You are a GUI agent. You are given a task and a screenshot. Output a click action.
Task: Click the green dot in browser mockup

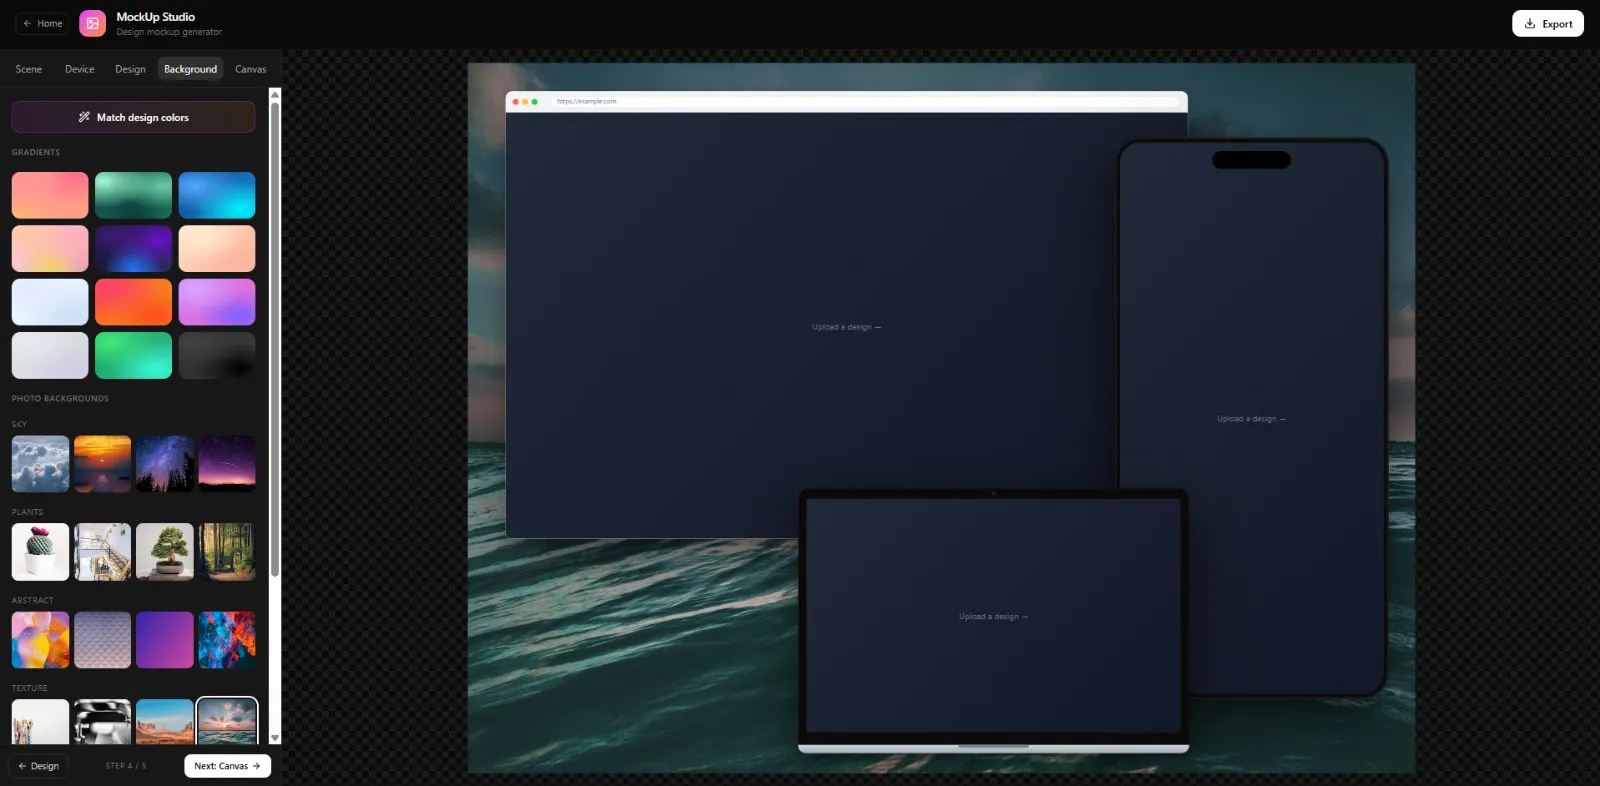[x=535, y=101]
